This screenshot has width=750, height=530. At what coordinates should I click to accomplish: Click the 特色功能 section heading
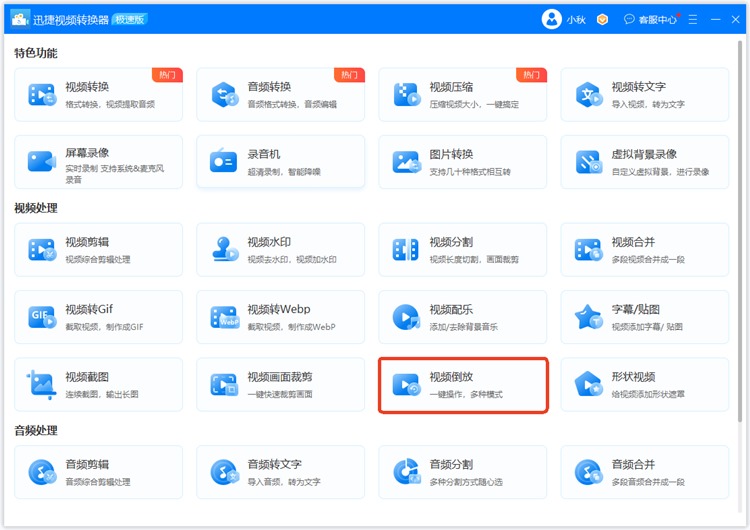coord(36,53)
